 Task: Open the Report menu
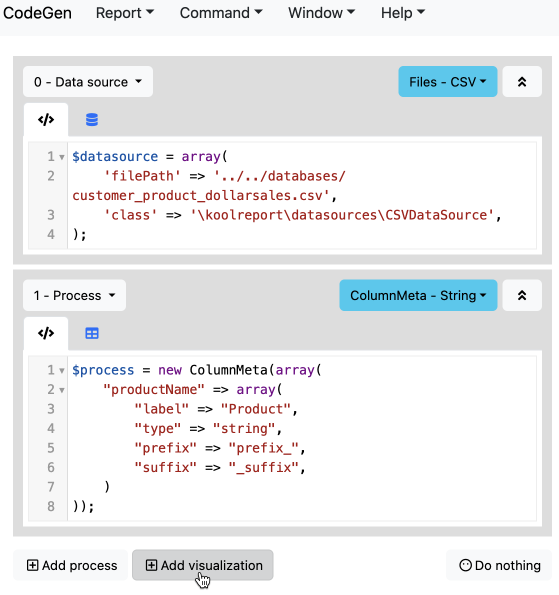click(125, 13)
